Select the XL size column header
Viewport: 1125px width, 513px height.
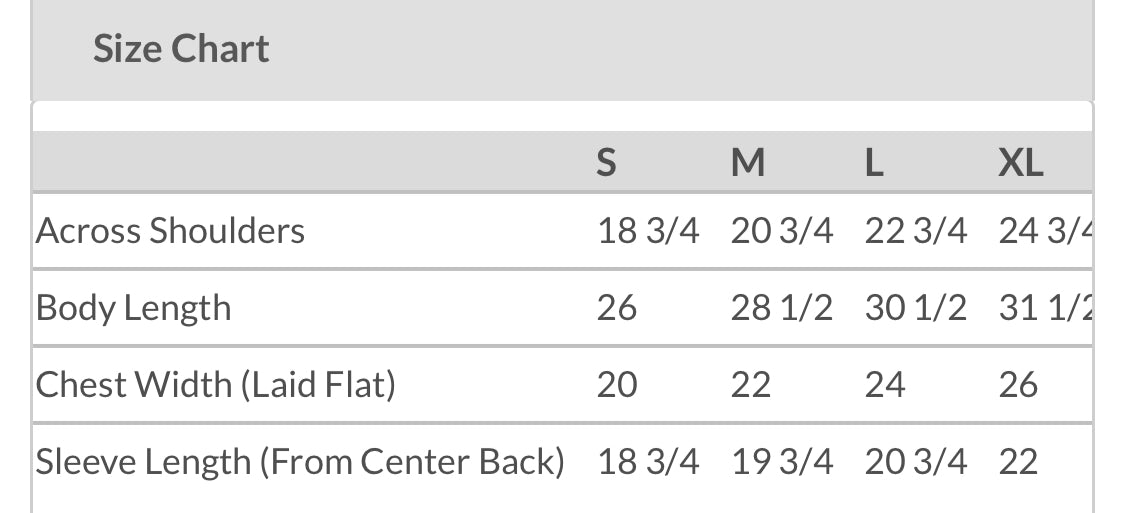tap(1020, 162)
